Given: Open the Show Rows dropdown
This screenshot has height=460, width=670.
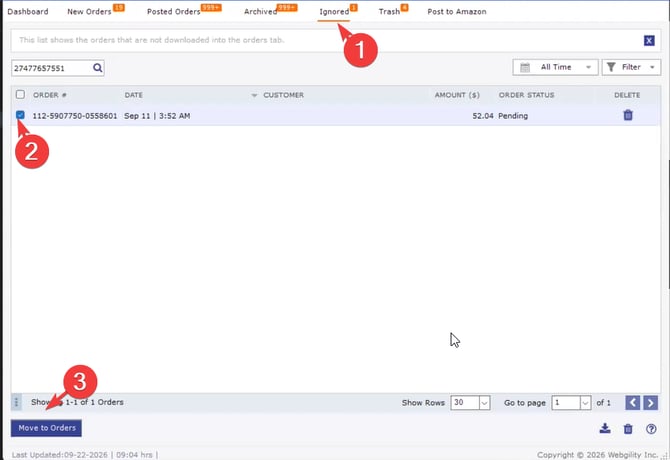Looking at the screenshot, I should tap(470, 403).
